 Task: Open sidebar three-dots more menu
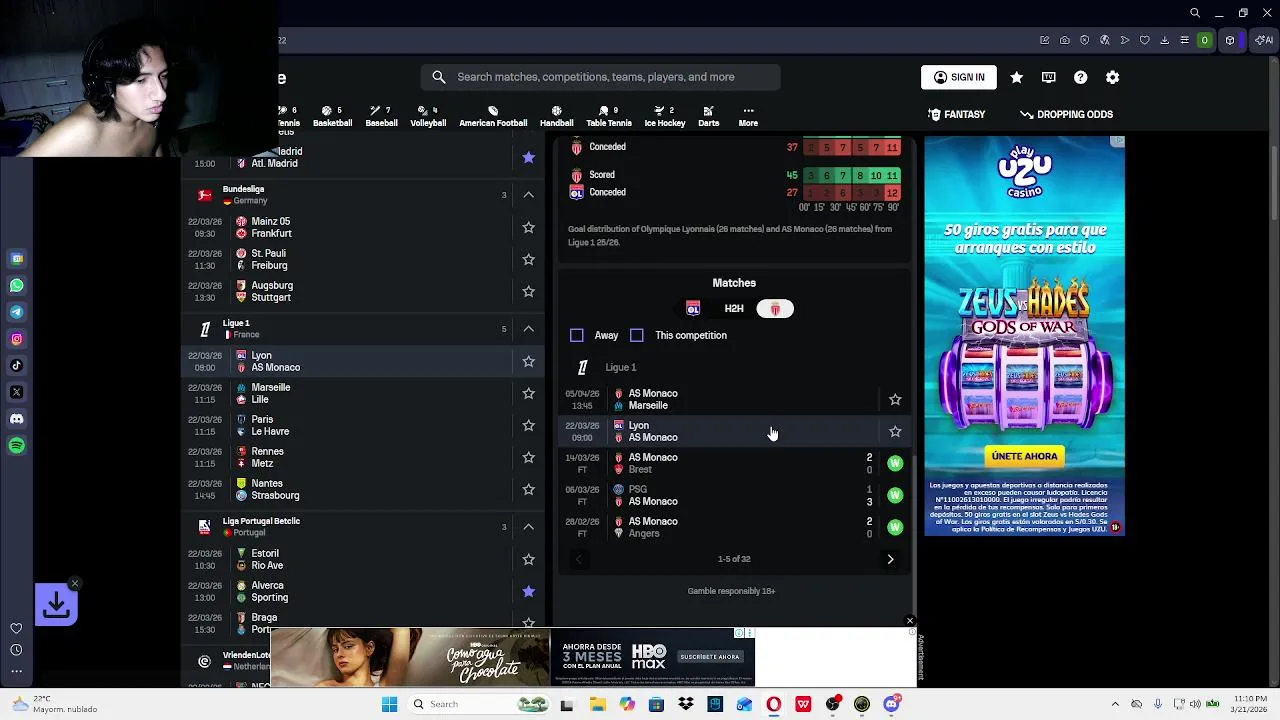pos(16,672)
